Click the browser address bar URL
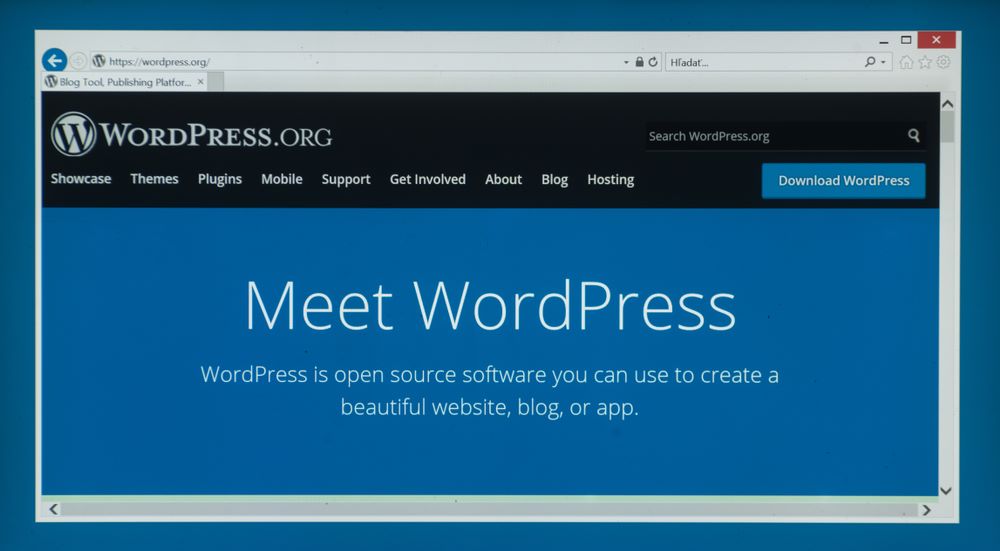This screenshot has width=1000, height=551. click(x=159, y=62)
